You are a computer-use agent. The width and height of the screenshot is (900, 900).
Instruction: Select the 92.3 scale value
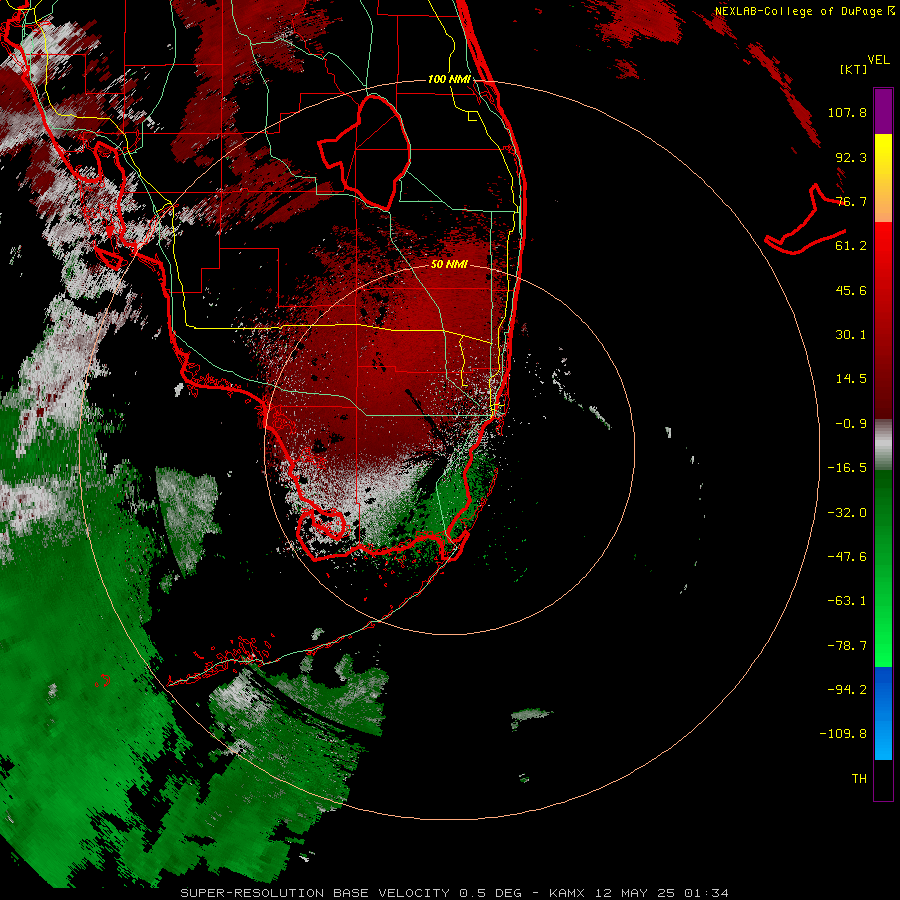851,157
